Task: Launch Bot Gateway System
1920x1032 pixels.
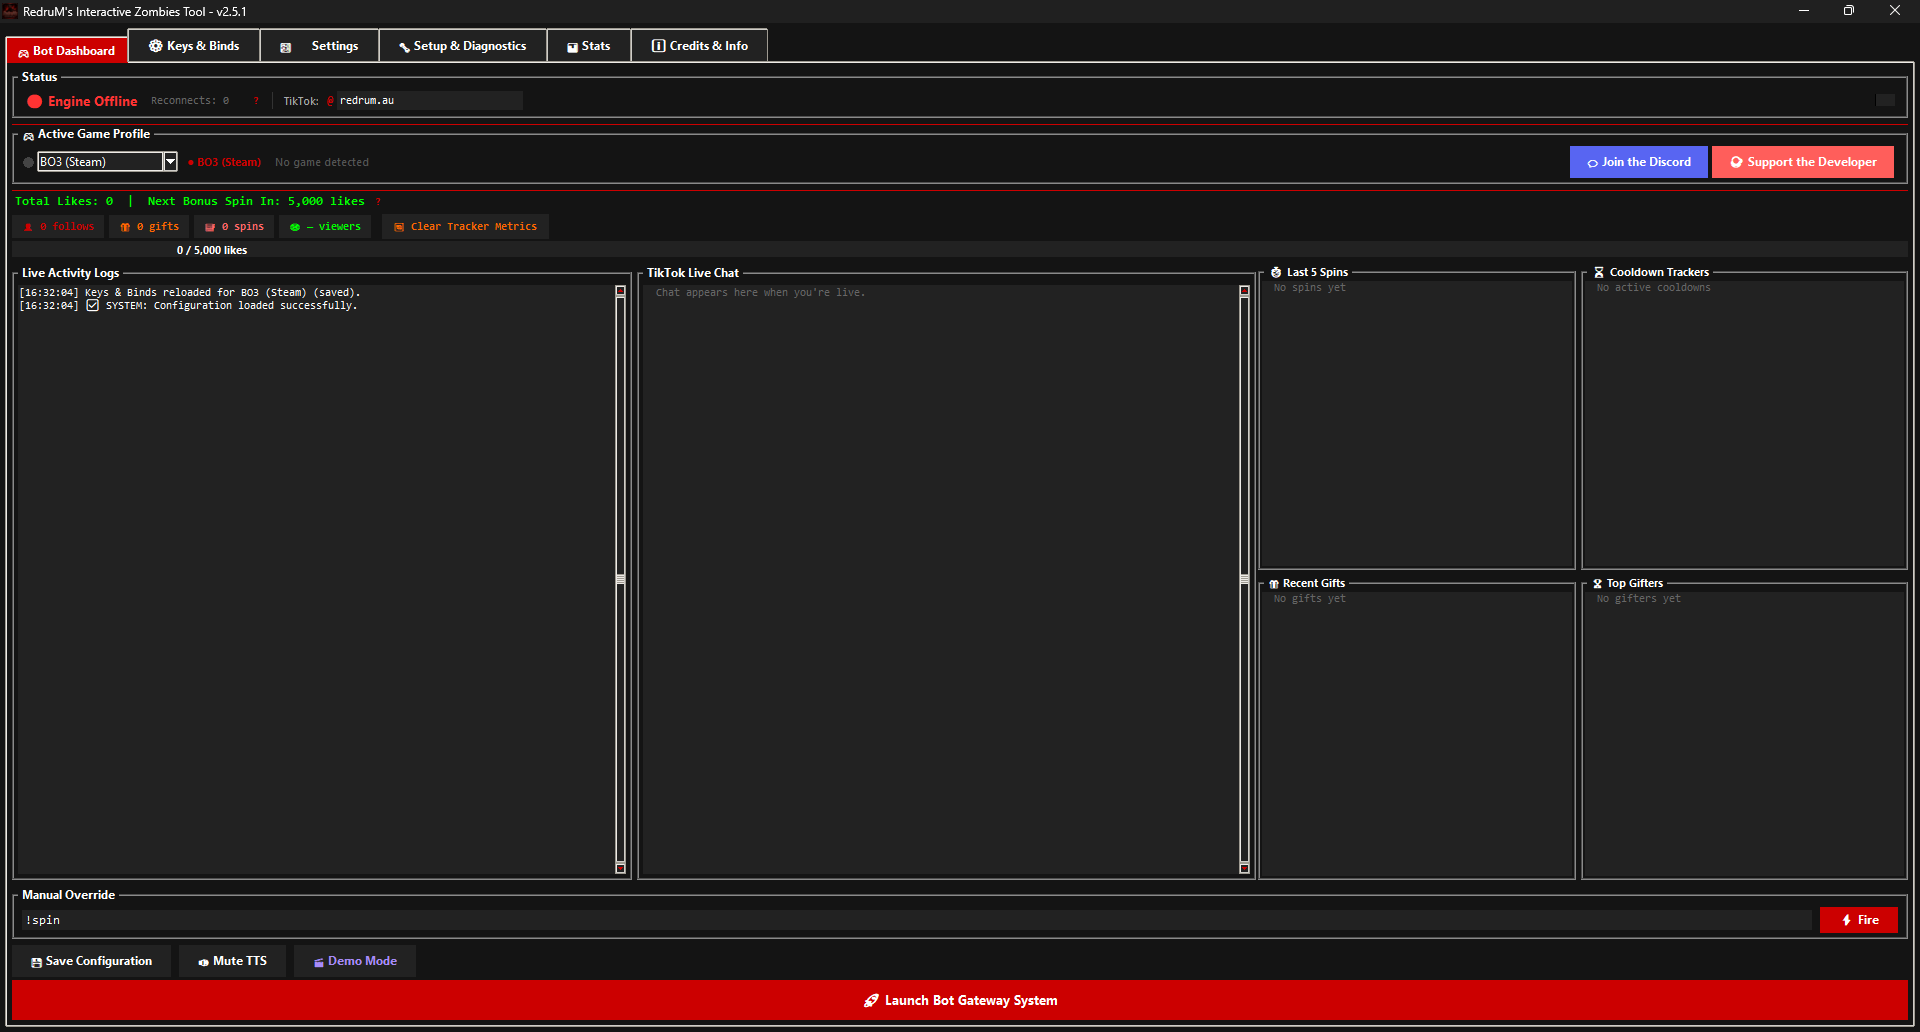Action: (960, 1000)
